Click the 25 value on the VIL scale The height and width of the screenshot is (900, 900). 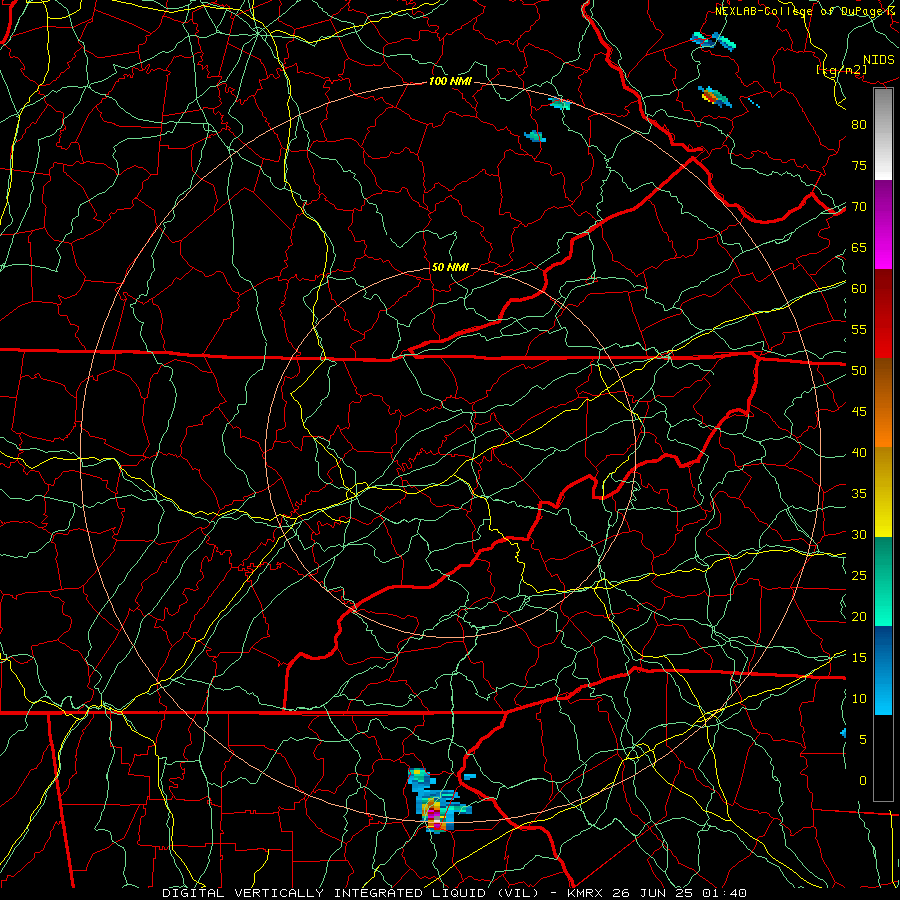(859, 576)
